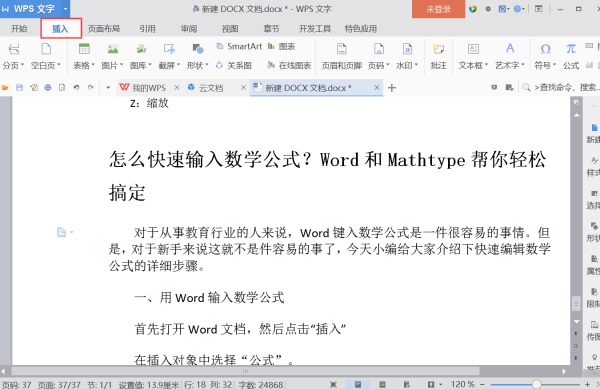This screenshot has height=389, width=600.
Task: Open the 开始 ribbon tab
Action: pos(19,29)
